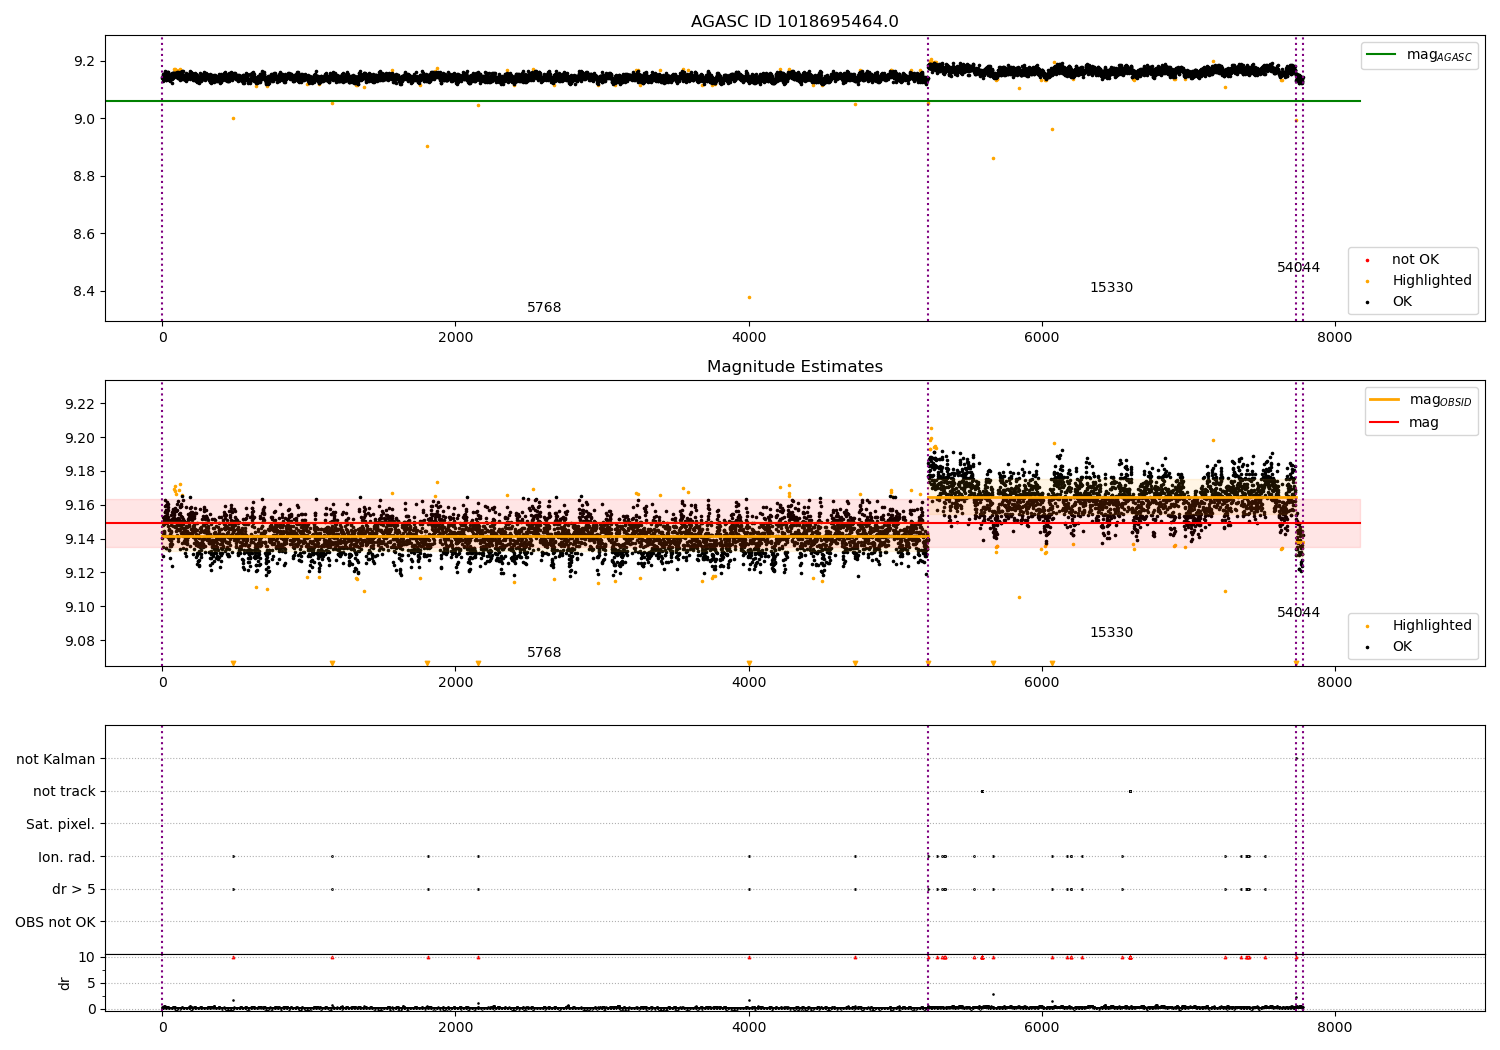Click the orange mag OBSID legend entry

point(1421,400)
